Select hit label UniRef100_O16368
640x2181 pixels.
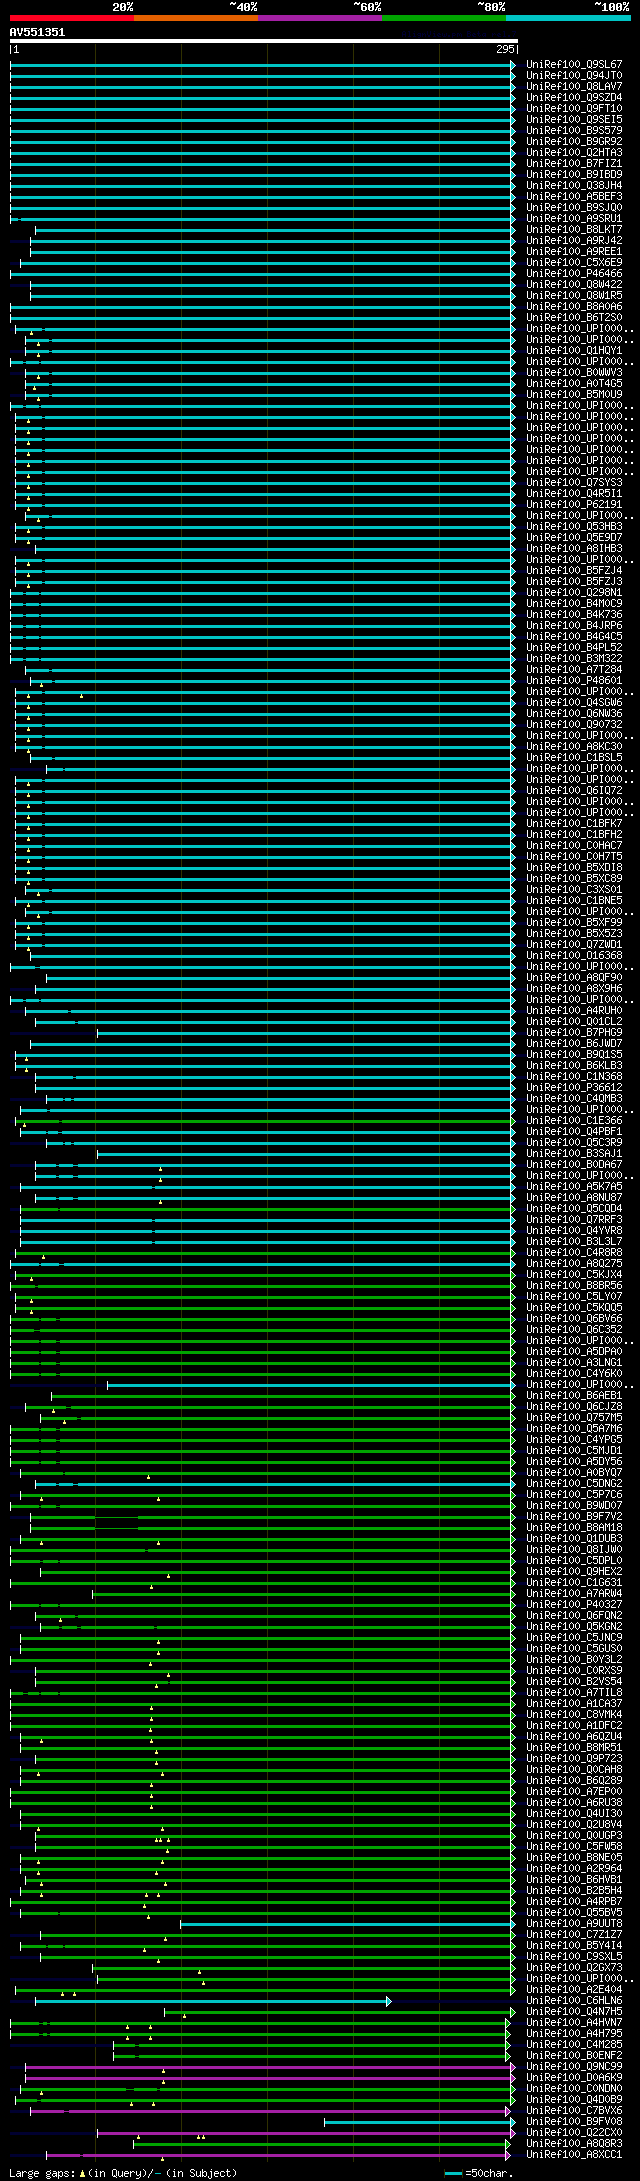(574, 956)
